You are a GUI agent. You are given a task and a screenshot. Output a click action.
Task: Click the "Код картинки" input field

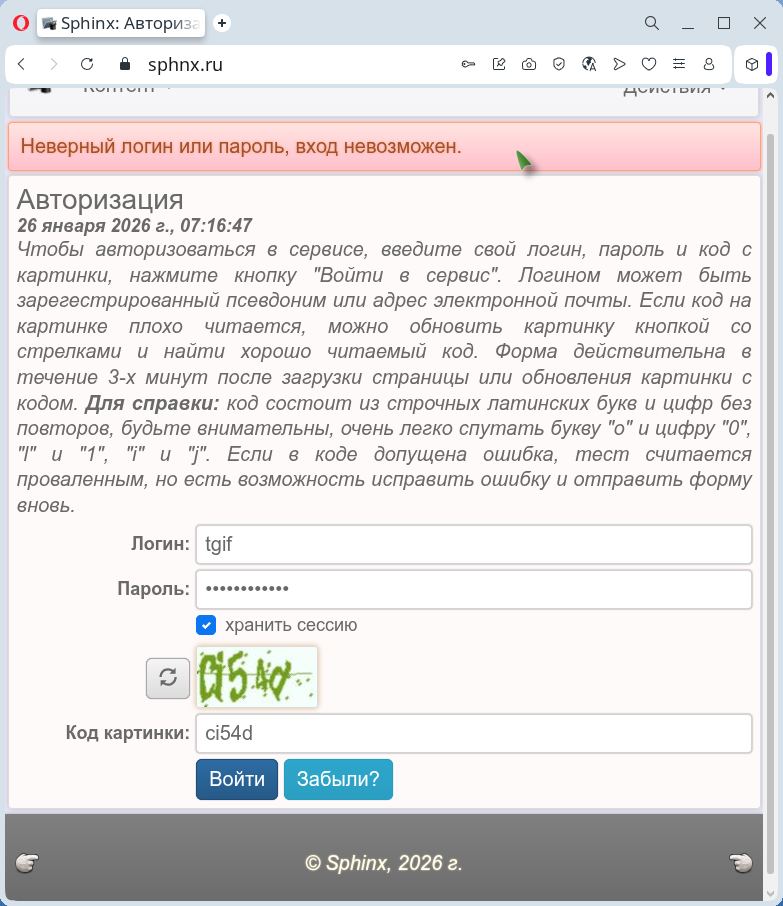coord(473,733)
